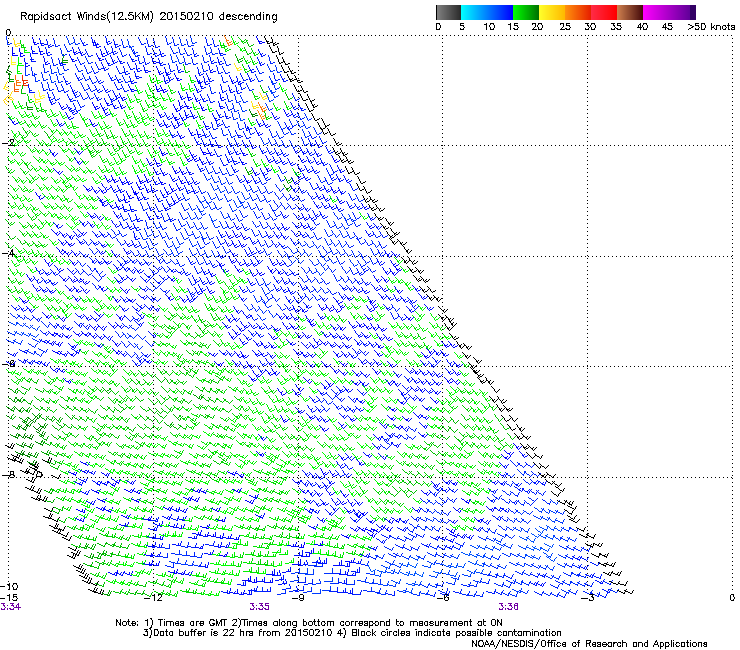Click the 'Times are GMT' note line
This screenshot has height=650, width=740.
309,623
